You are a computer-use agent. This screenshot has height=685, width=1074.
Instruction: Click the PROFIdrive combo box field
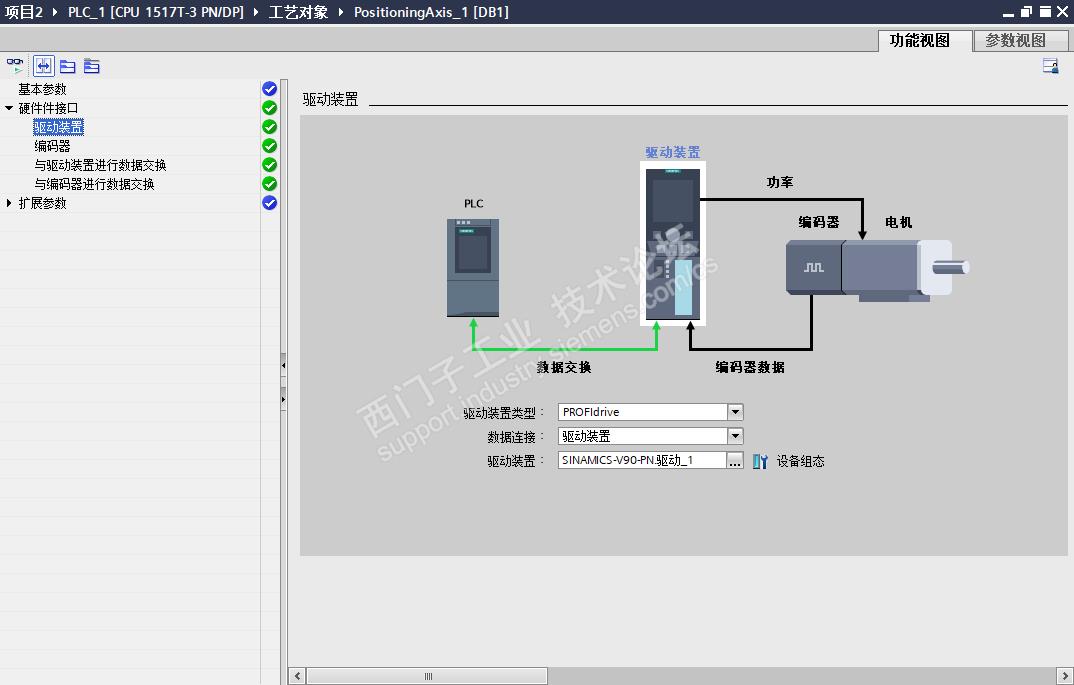642,412
